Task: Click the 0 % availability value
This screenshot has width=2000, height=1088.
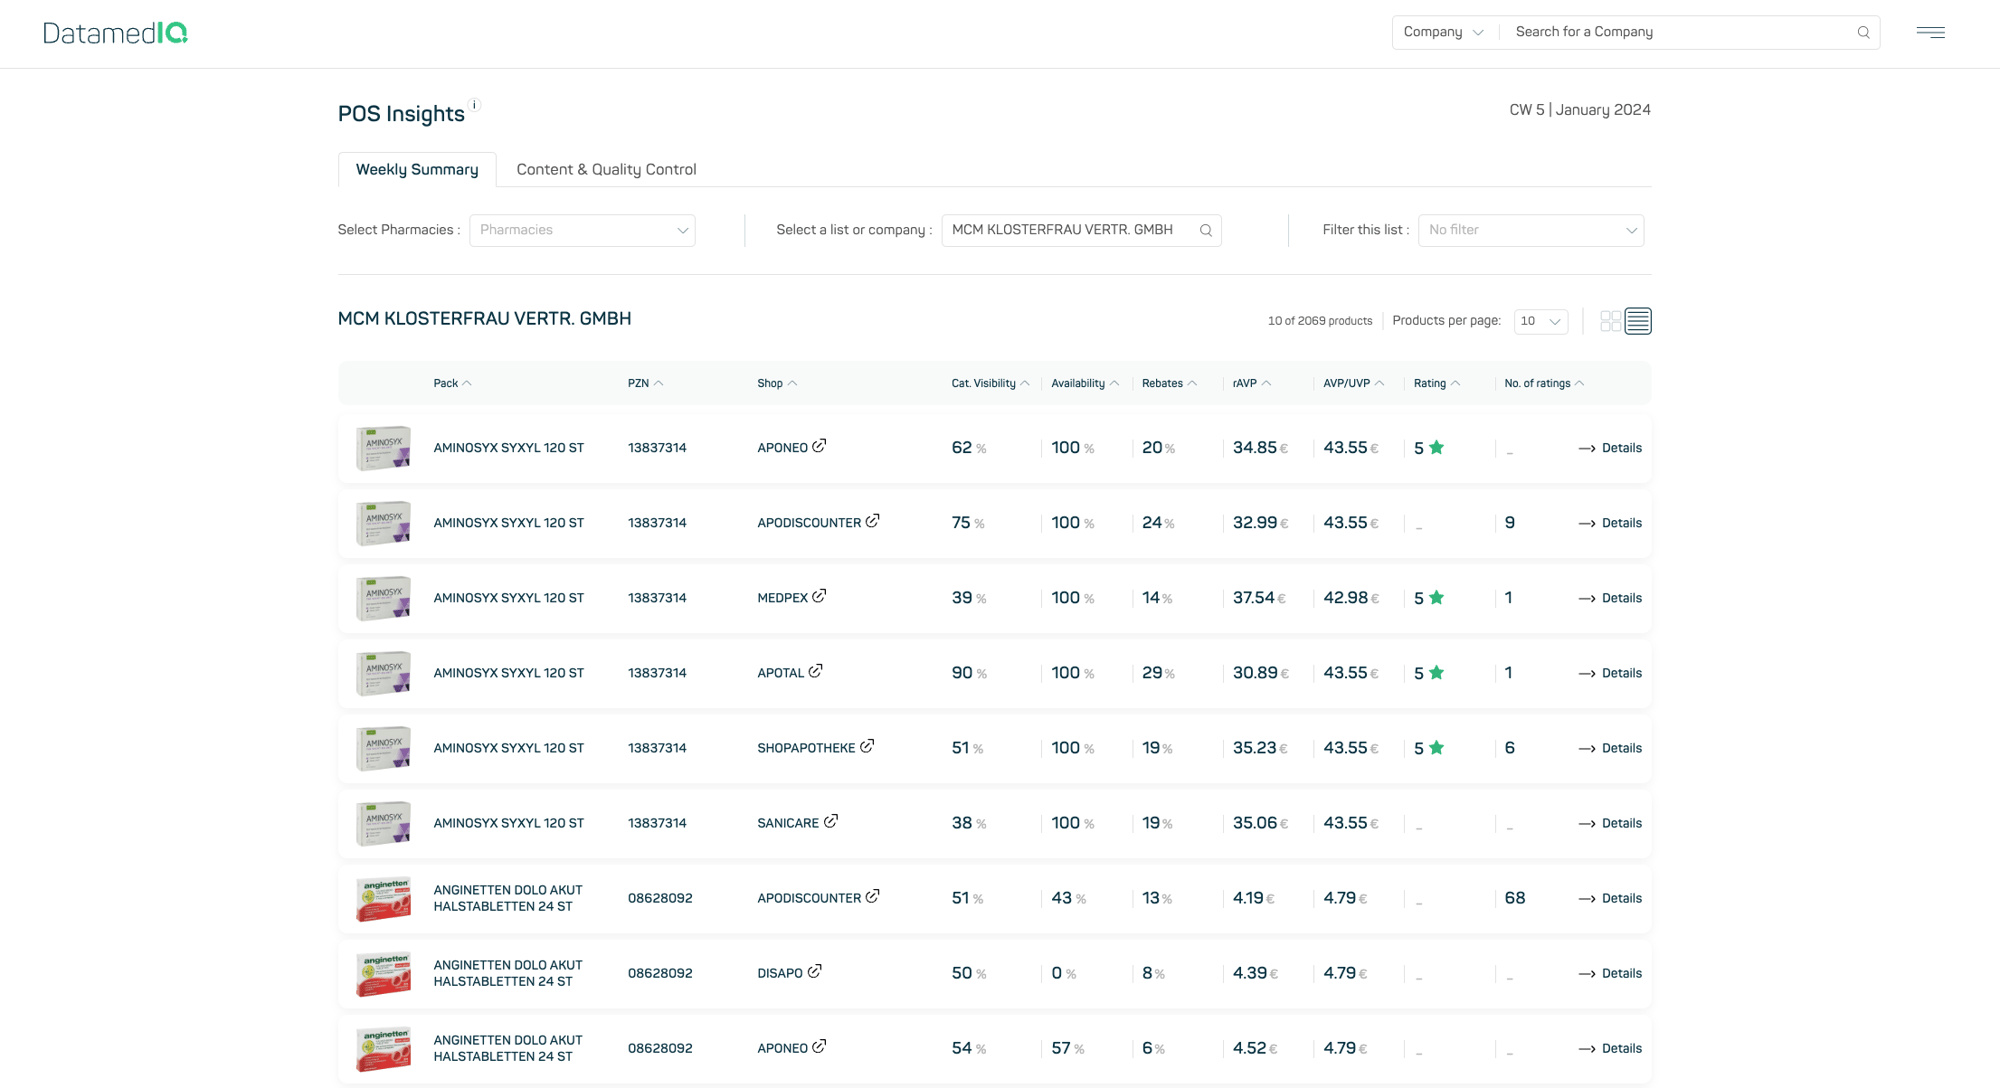Action: 1063,973
